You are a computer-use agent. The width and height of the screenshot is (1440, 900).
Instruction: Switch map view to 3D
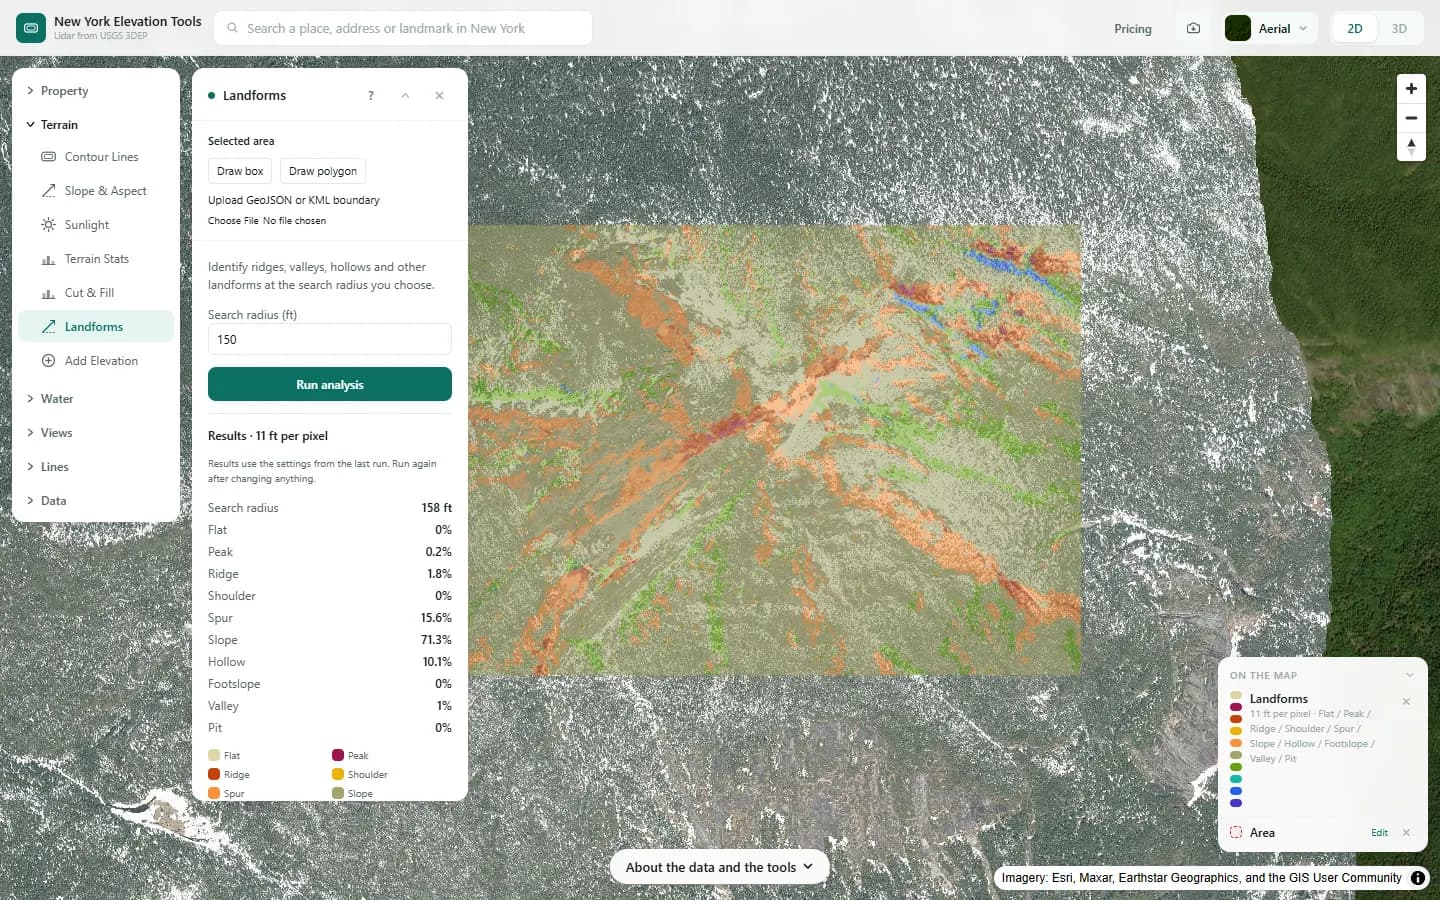(1399, 28)
